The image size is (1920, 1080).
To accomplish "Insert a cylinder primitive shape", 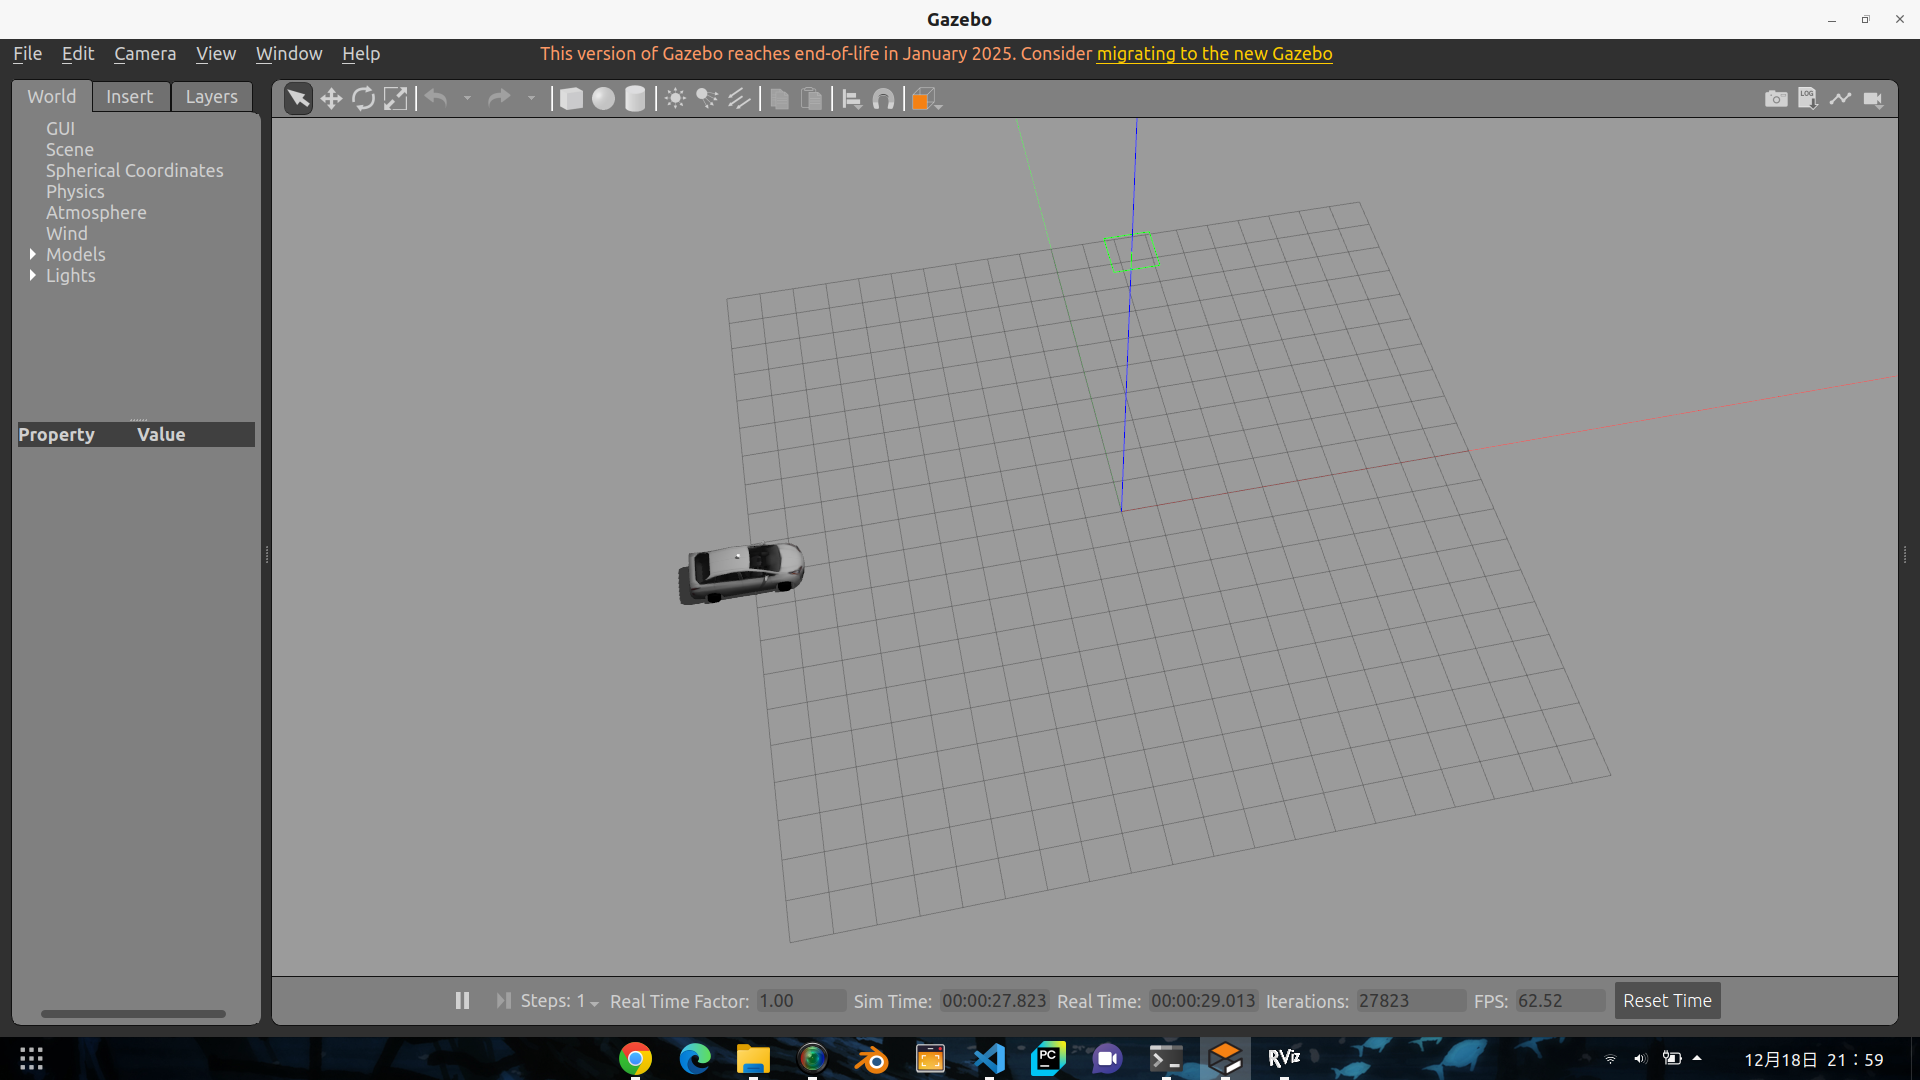I will tap(635, 98).
